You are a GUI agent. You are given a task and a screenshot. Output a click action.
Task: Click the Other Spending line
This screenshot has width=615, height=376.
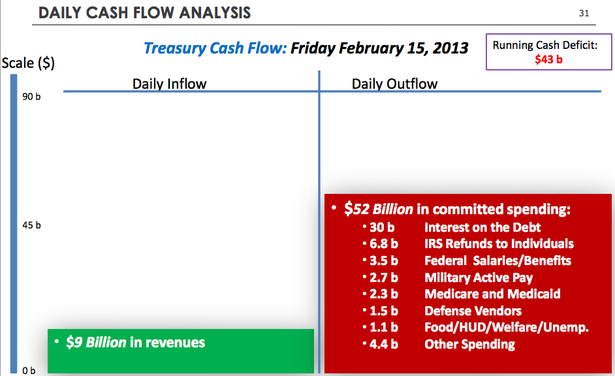coord(442,344)
